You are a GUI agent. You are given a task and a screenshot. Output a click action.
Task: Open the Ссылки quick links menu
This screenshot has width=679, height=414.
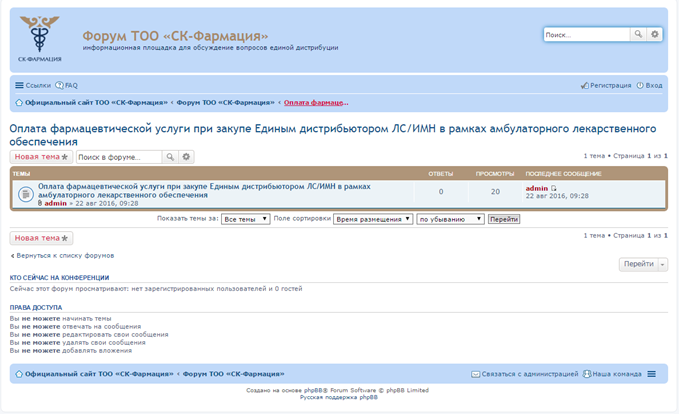33,85
